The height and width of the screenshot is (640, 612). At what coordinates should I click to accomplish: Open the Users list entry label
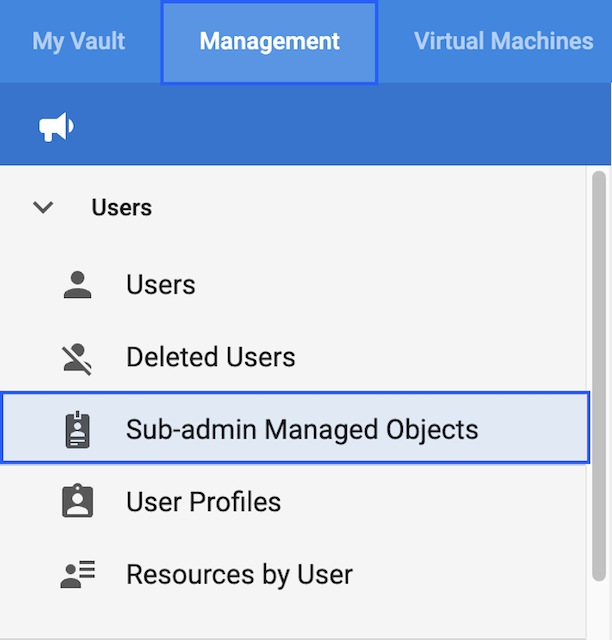click(x=160, y=285)
